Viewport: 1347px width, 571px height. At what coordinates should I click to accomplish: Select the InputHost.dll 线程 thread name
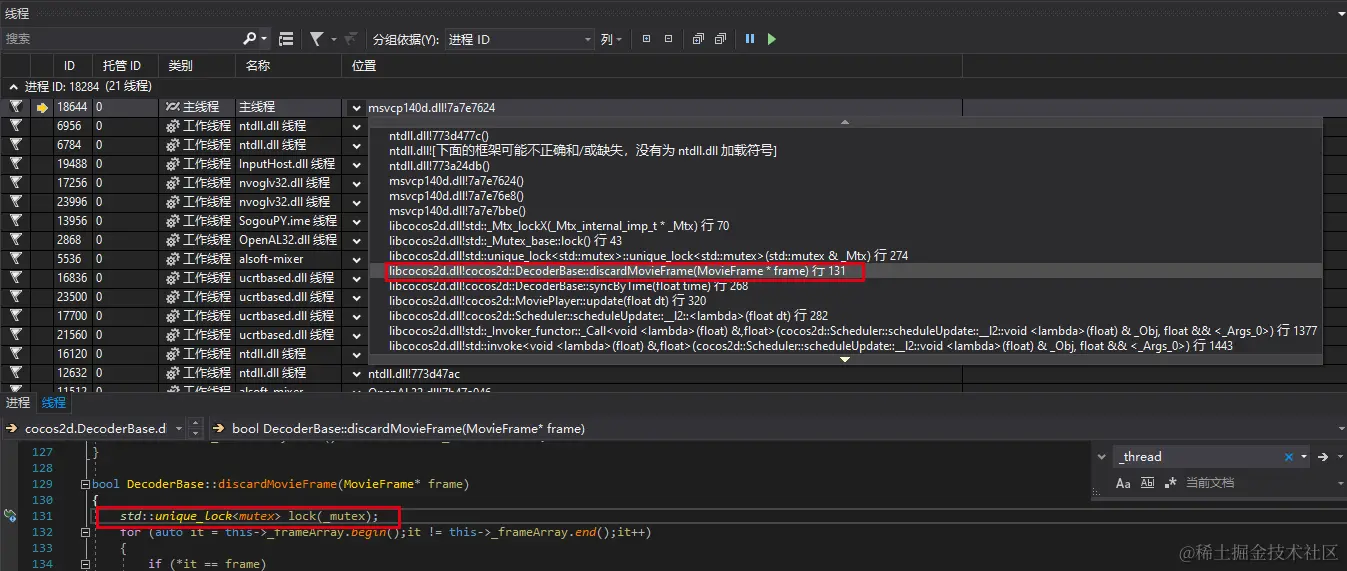tap(287, 164)
